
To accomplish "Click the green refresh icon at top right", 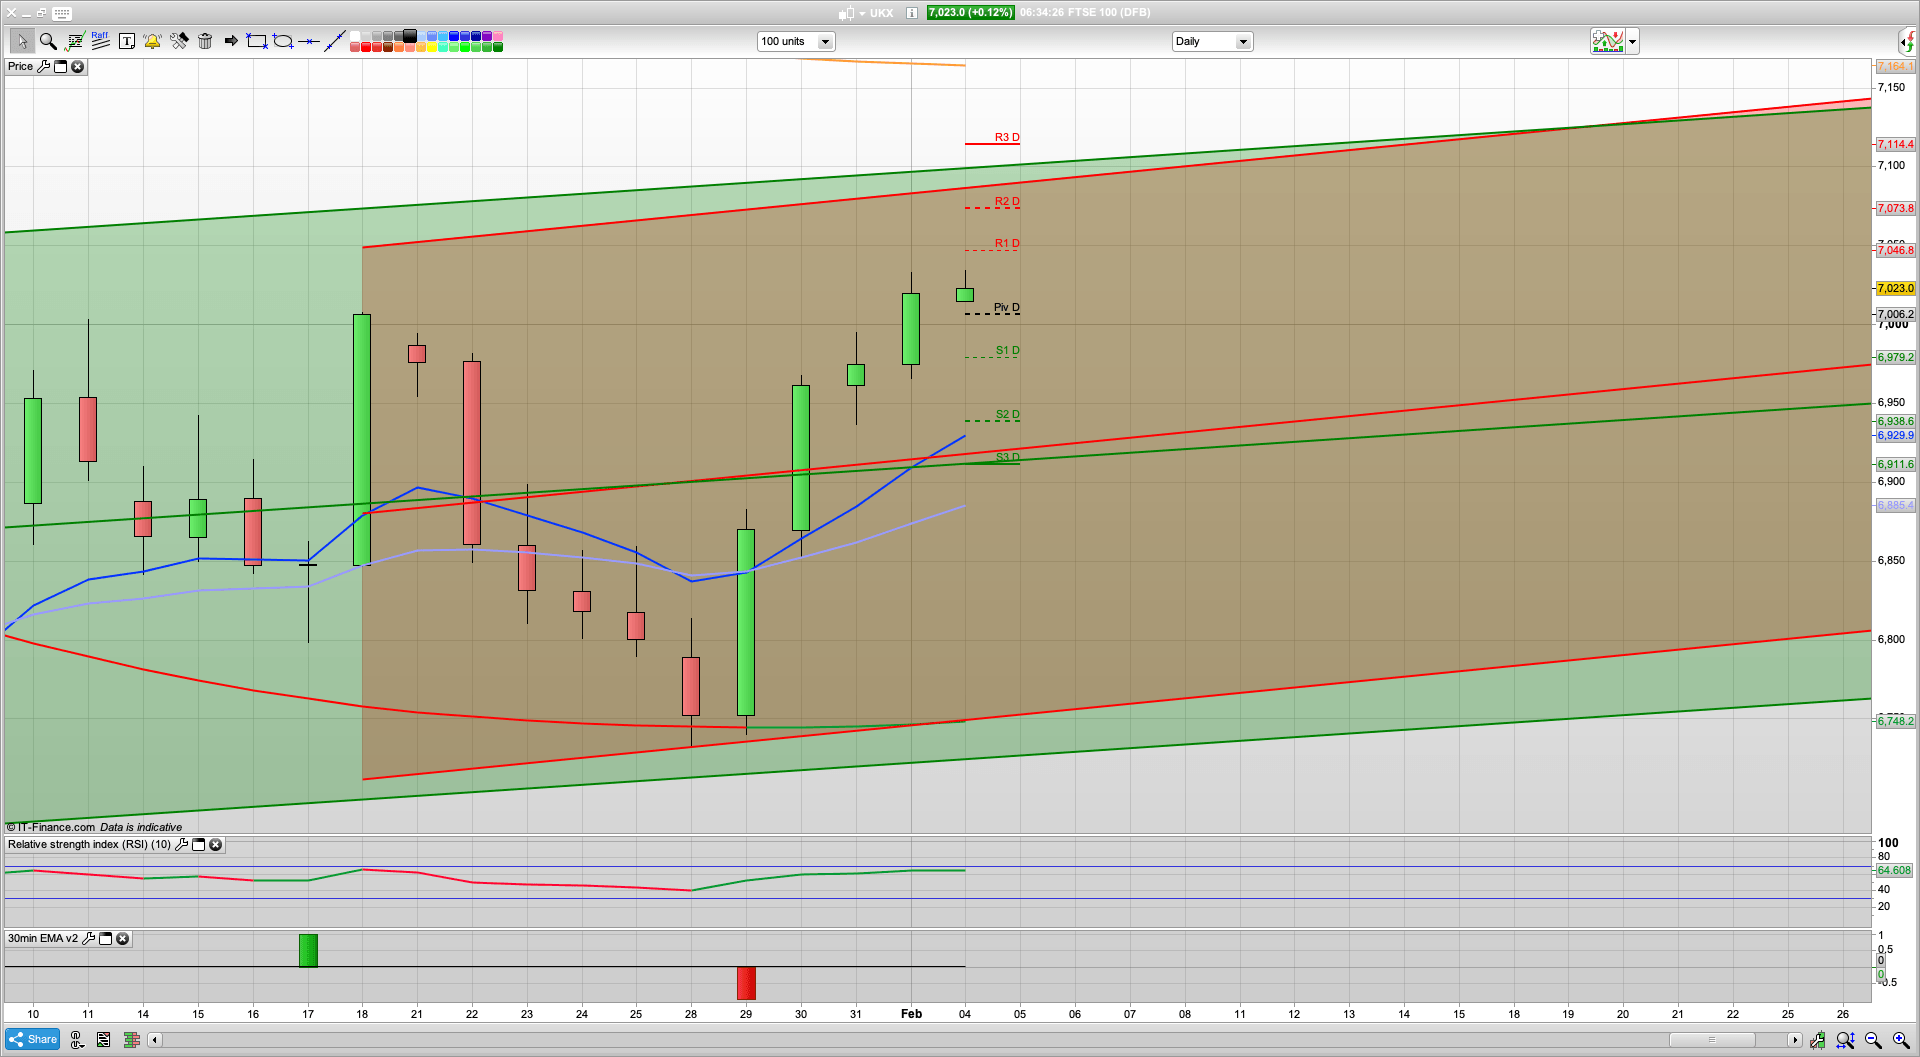I will (x=1908, y=41).
